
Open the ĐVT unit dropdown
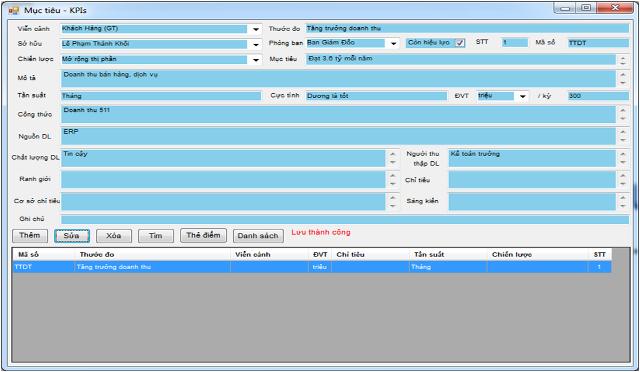coord(522,96)
